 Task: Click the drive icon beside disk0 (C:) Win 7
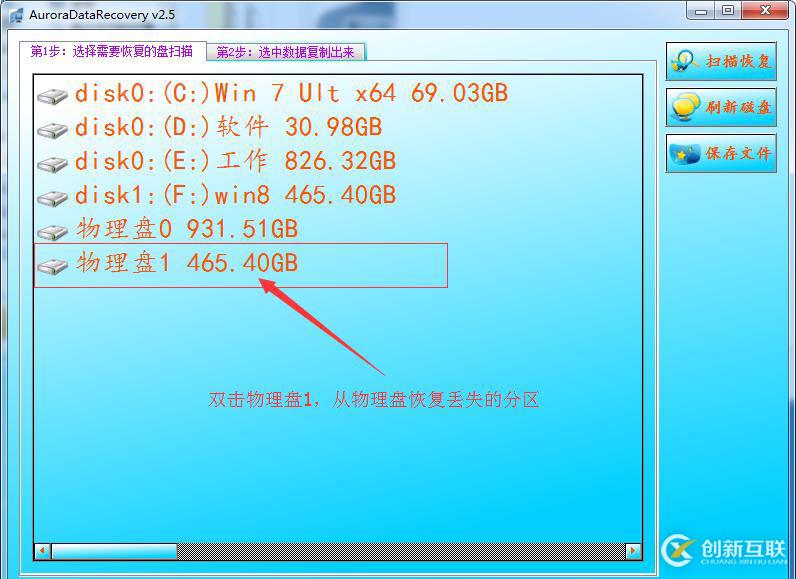[x=52, y=95]
